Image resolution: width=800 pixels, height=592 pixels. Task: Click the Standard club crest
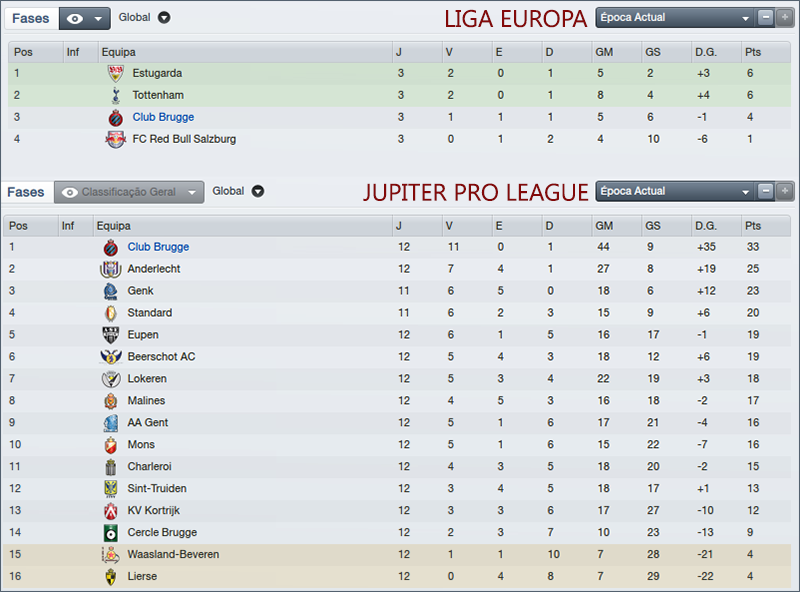(x=110, y=313)
